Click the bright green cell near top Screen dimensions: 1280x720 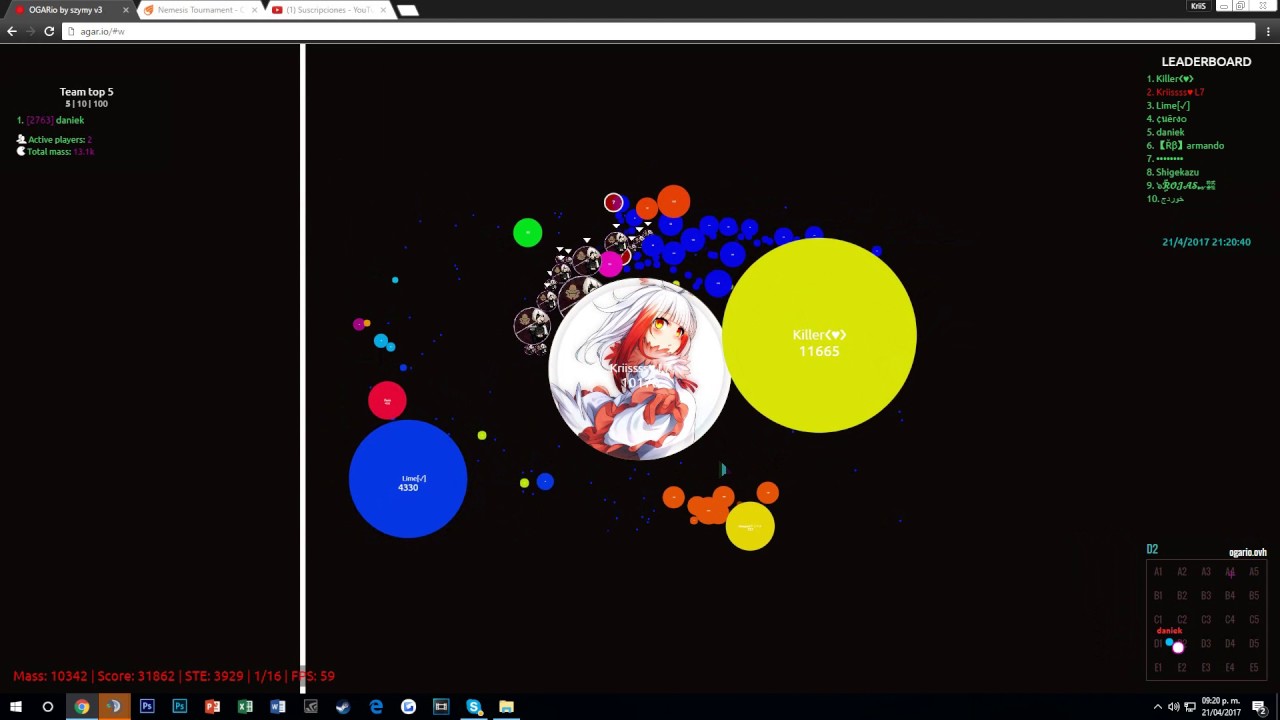528,233
